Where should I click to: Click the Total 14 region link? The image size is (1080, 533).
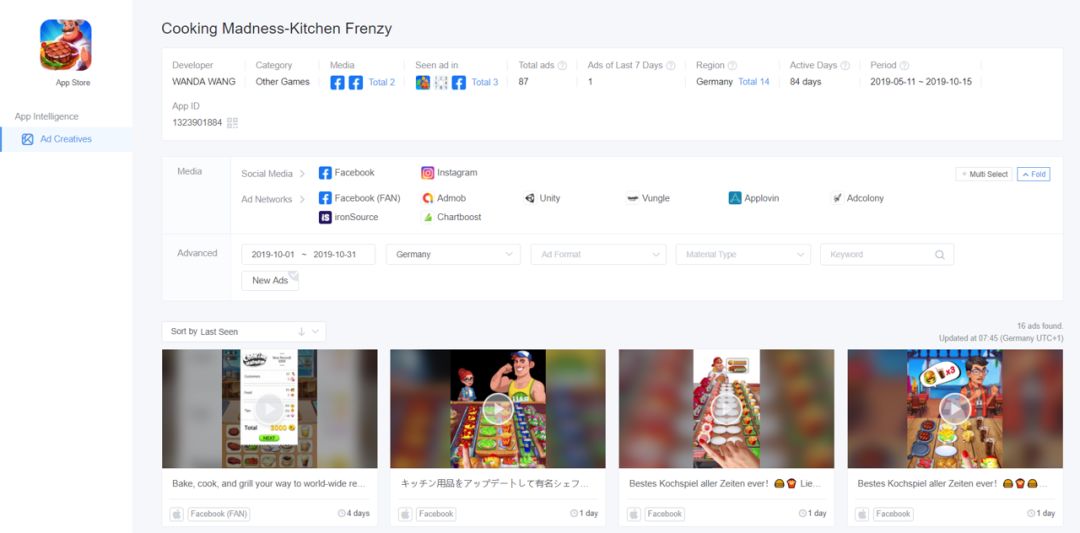point(754,81)
